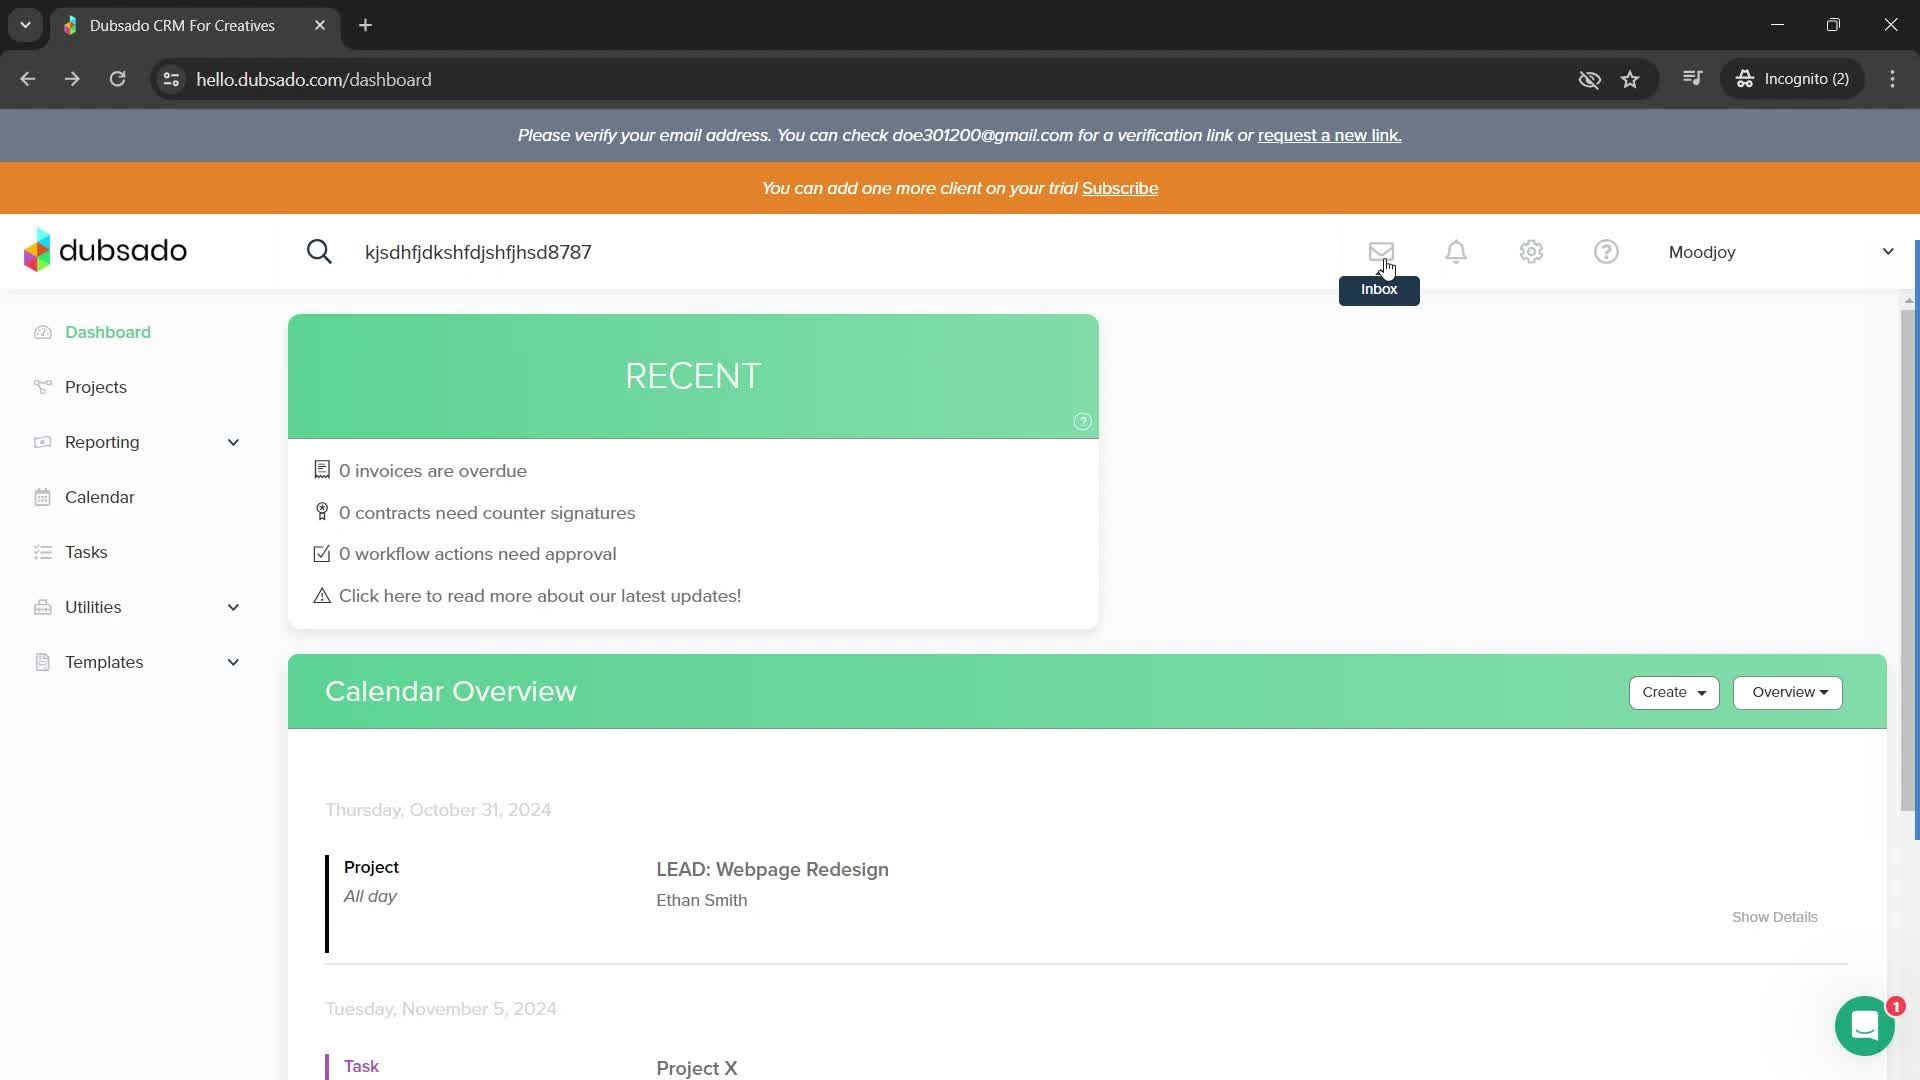1920x1080 pixels.
Task: Open the Overview dropdown
Action: (1787, 692)
